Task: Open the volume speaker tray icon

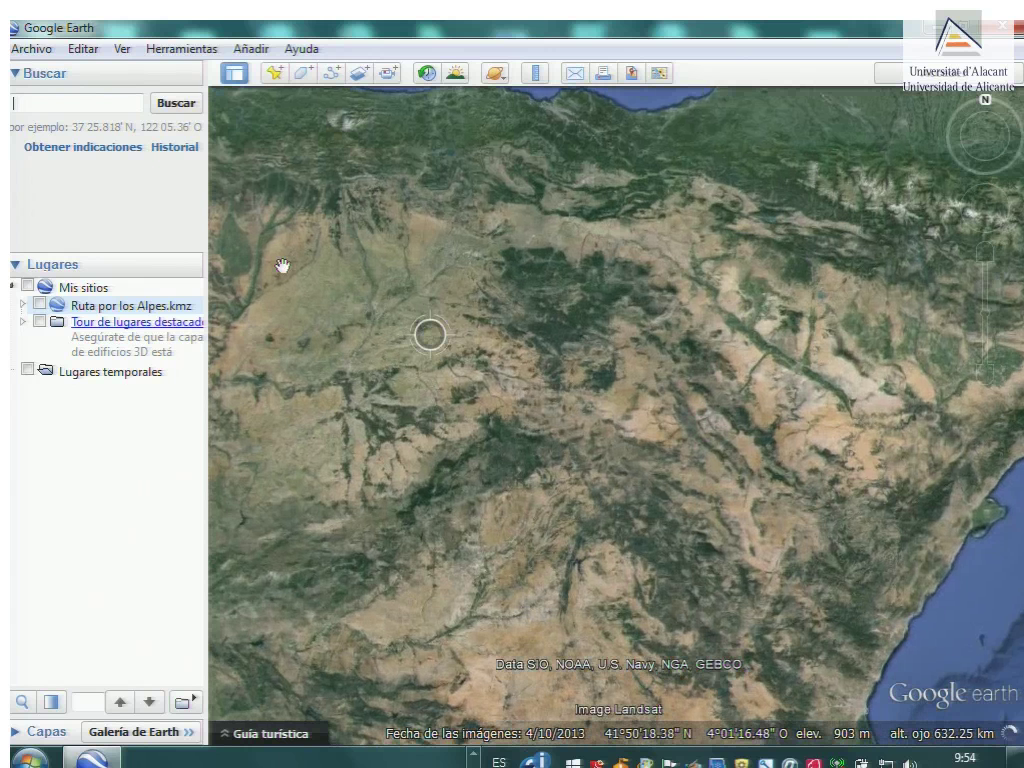Action: click(909, 763)
